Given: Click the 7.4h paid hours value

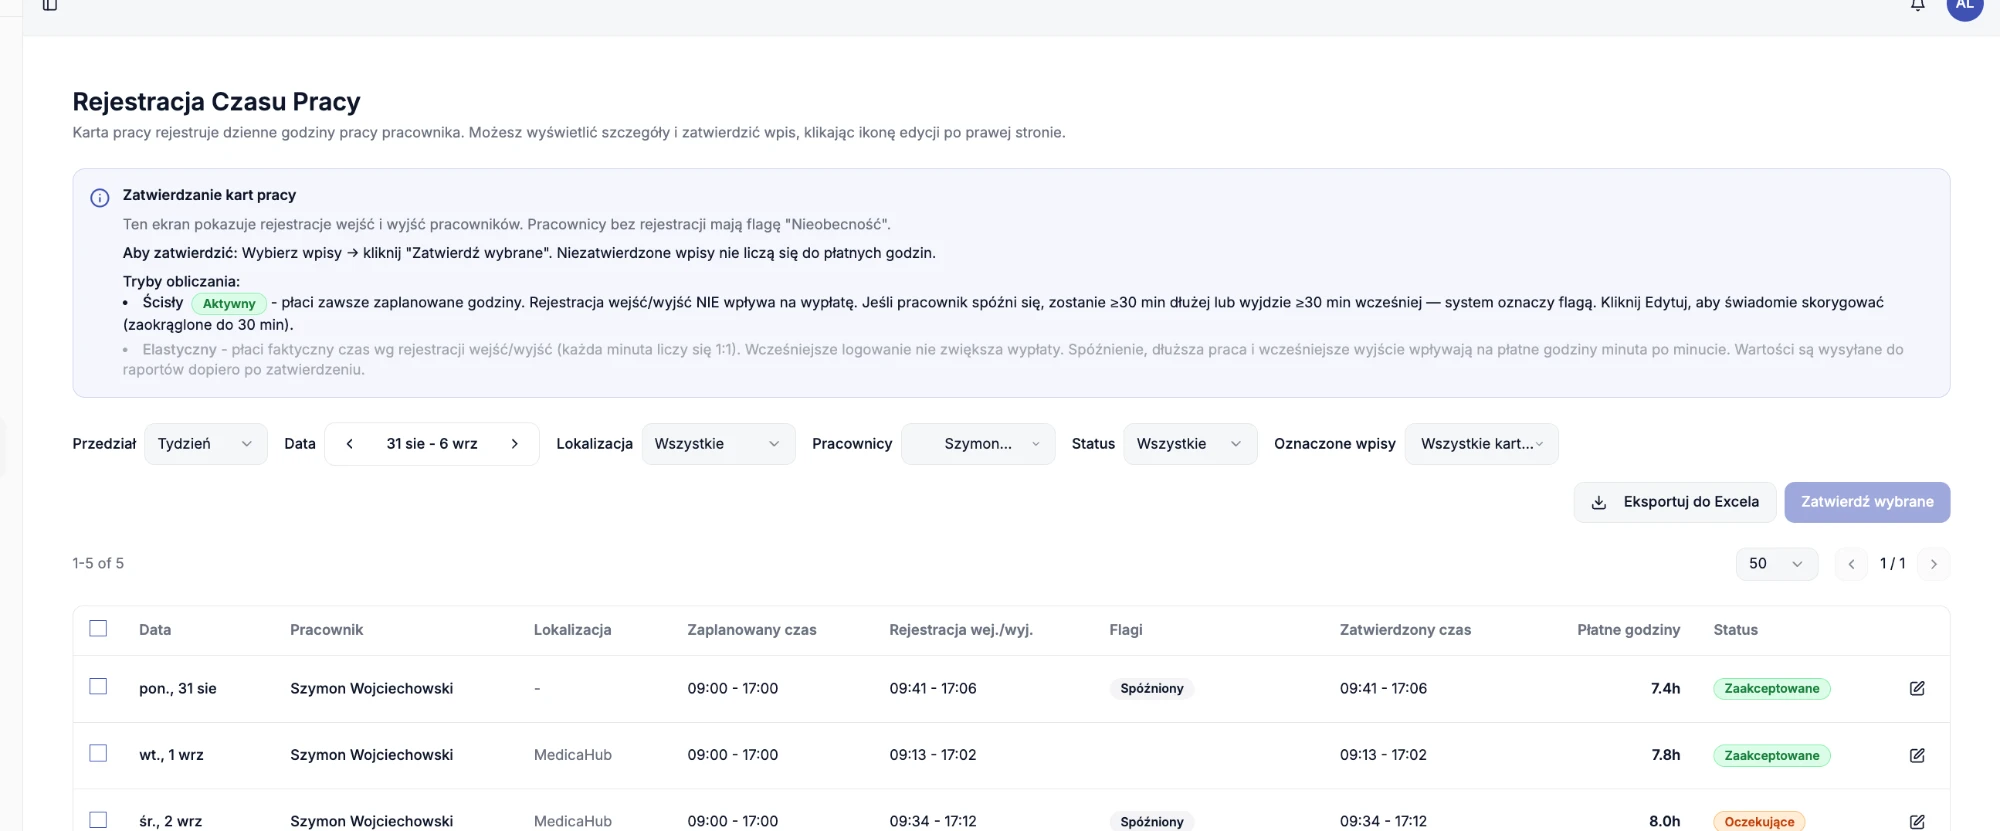Looking at the screenshot, I should click(1665, 688).
